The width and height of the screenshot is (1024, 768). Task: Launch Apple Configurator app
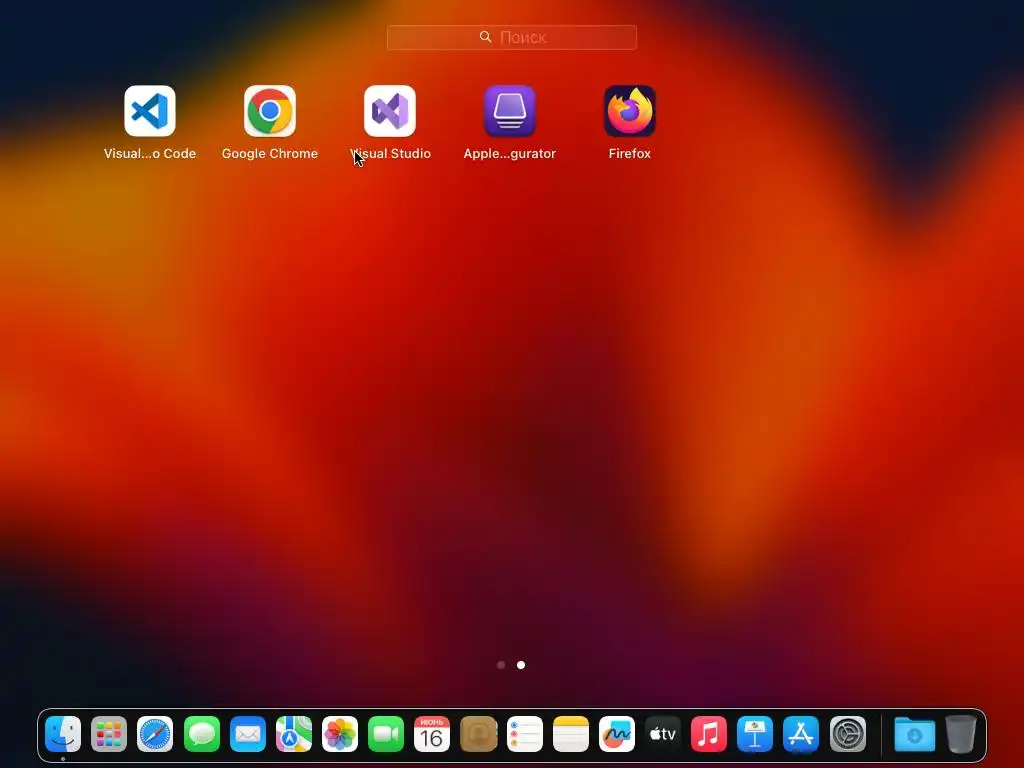pos(510,111)
